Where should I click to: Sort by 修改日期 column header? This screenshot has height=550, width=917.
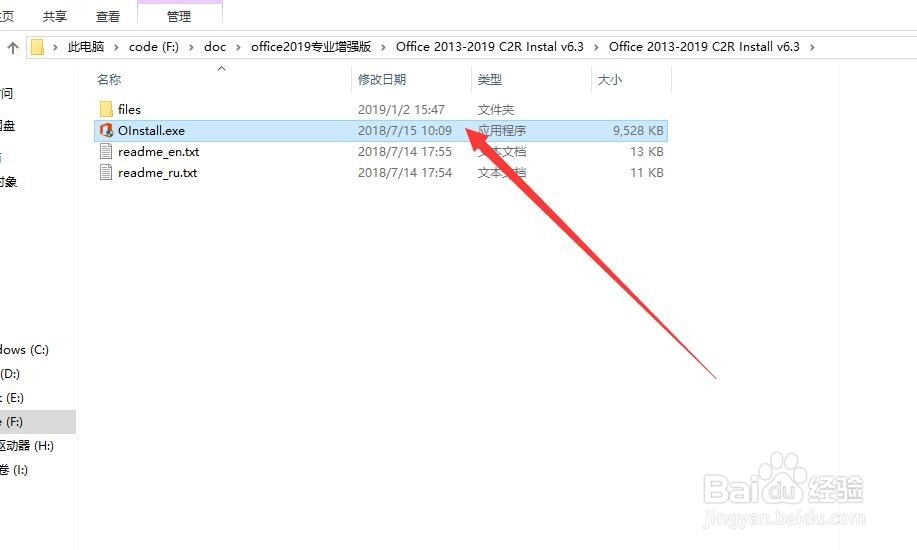pos(382,80)
